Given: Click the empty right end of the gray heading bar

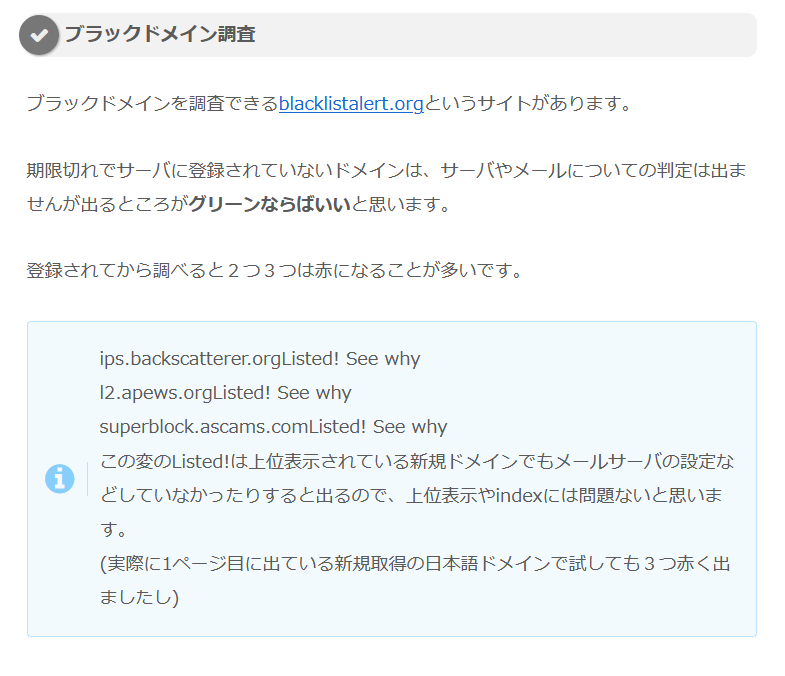Looking at the screenshot, I should click(x=600, y=35).
